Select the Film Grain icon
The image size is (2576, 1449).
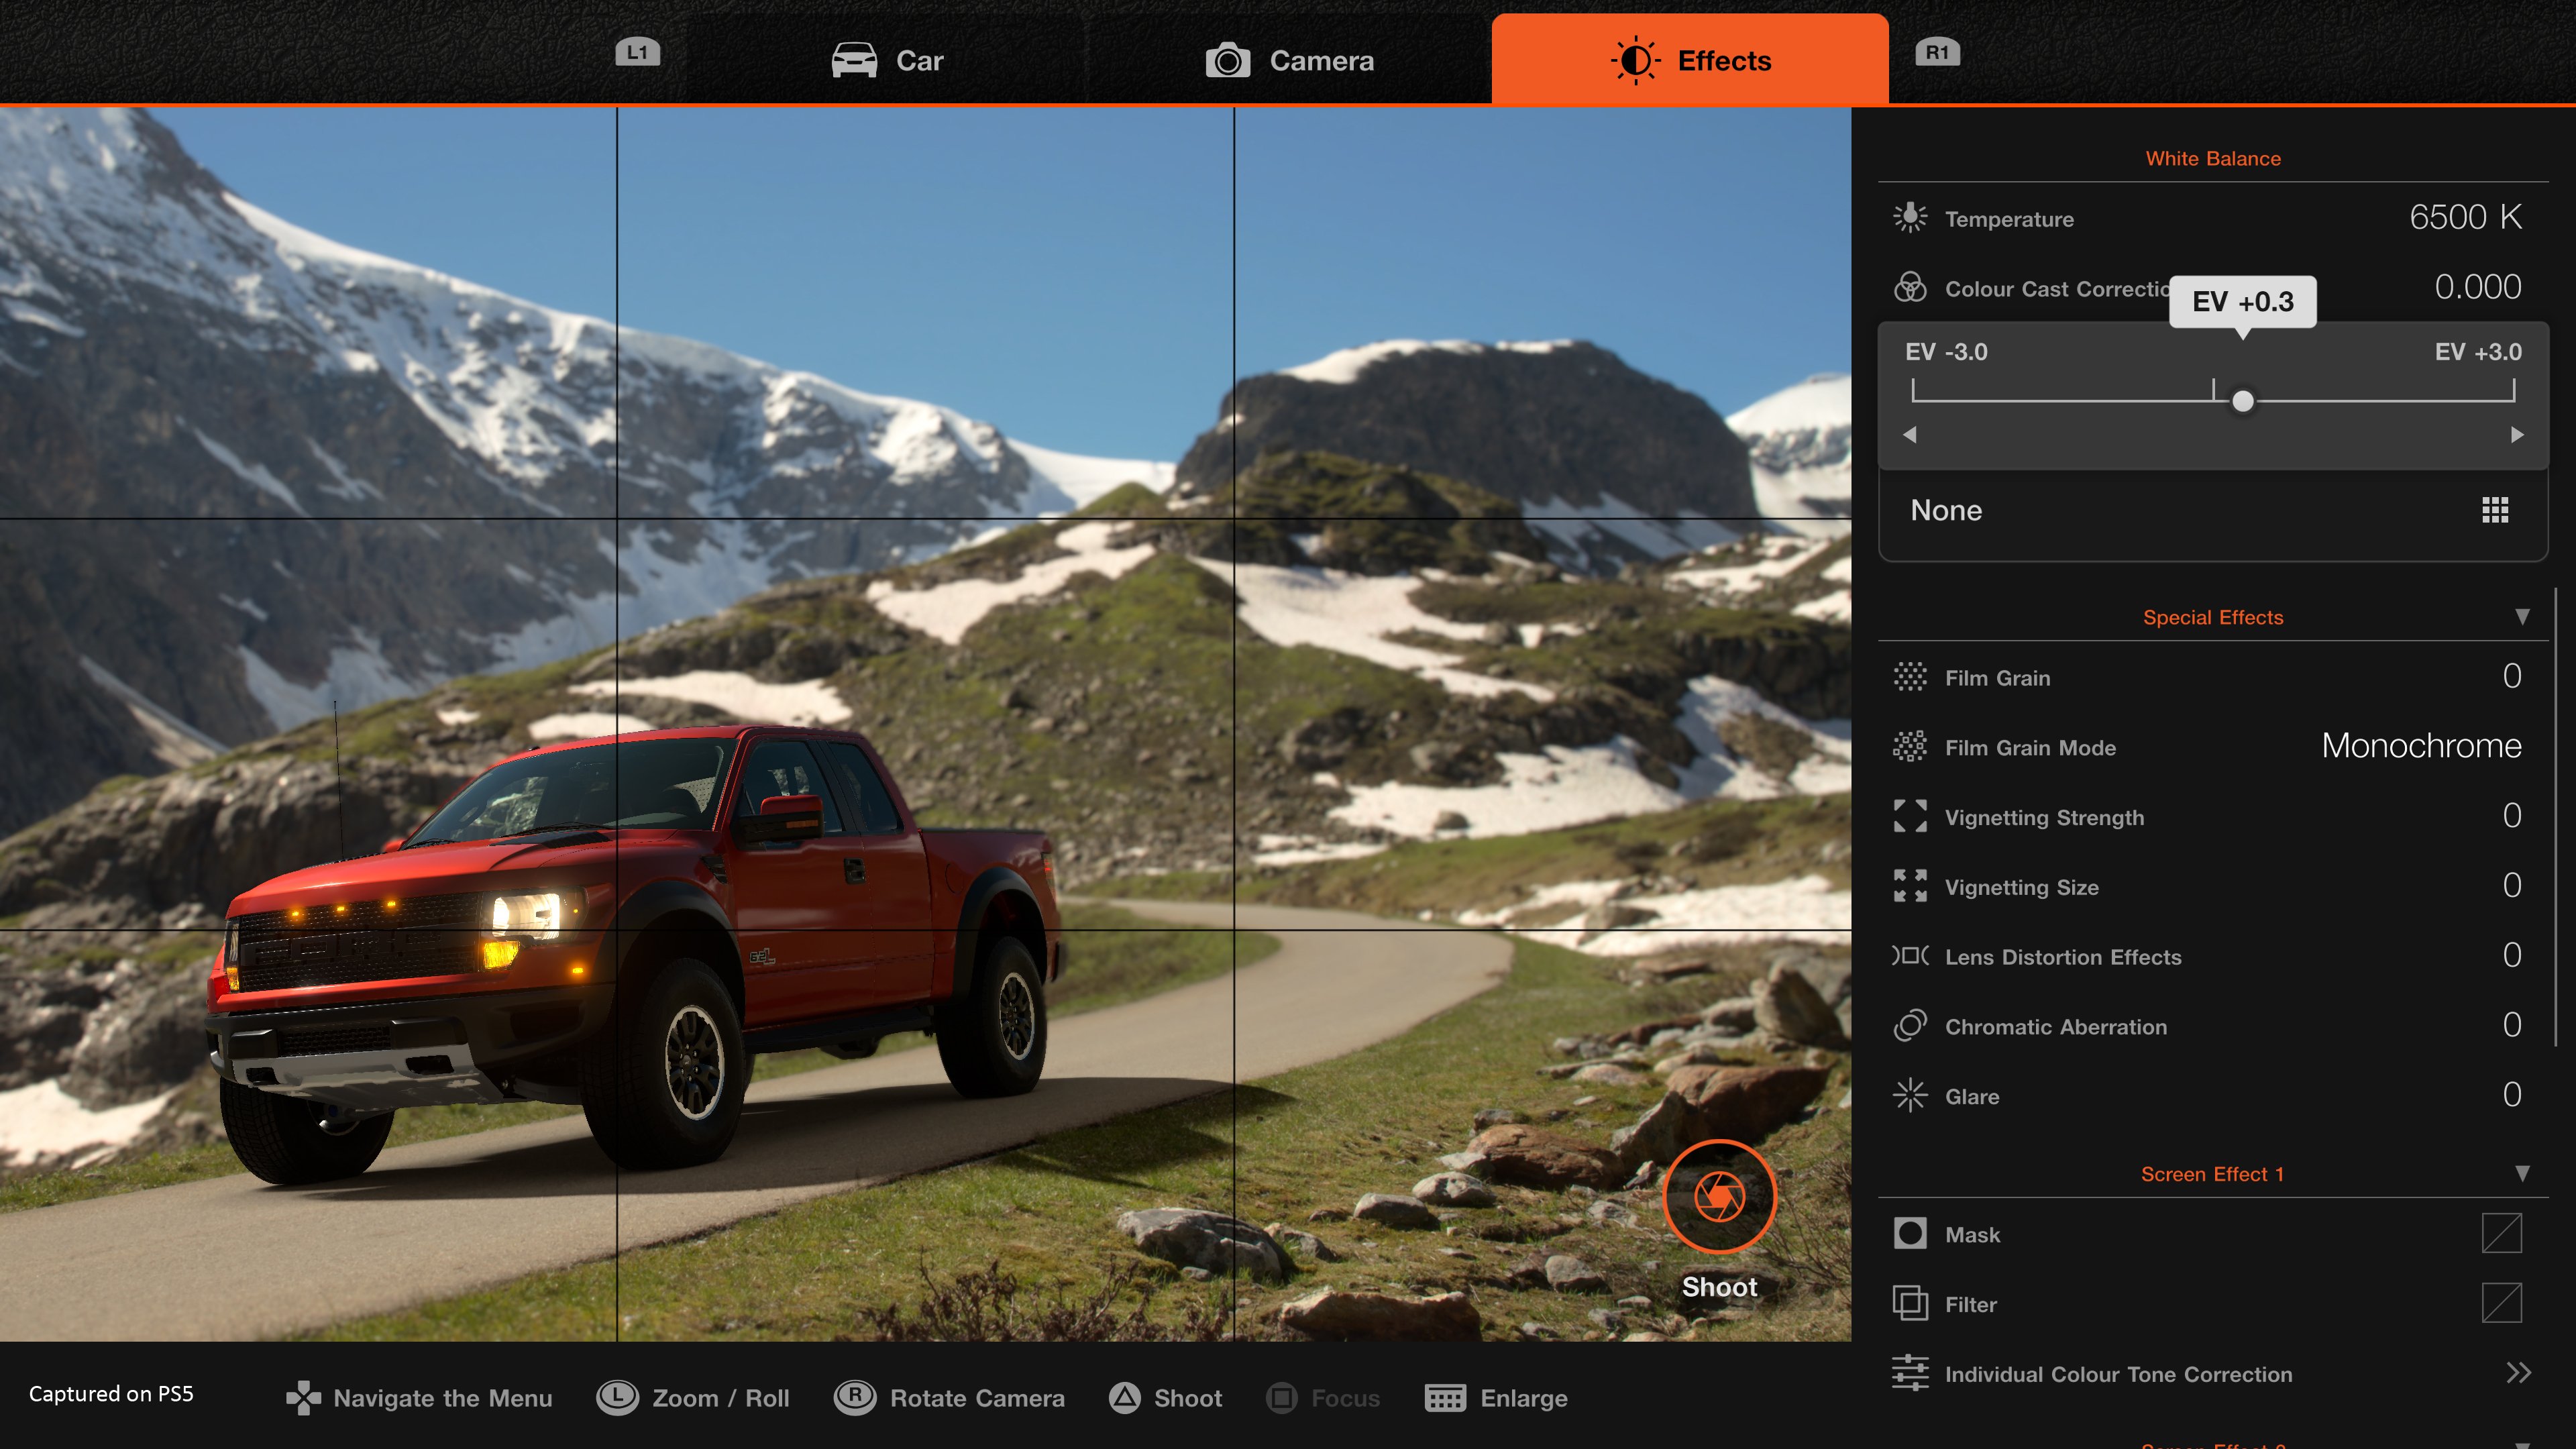(x=1910, y=677)
